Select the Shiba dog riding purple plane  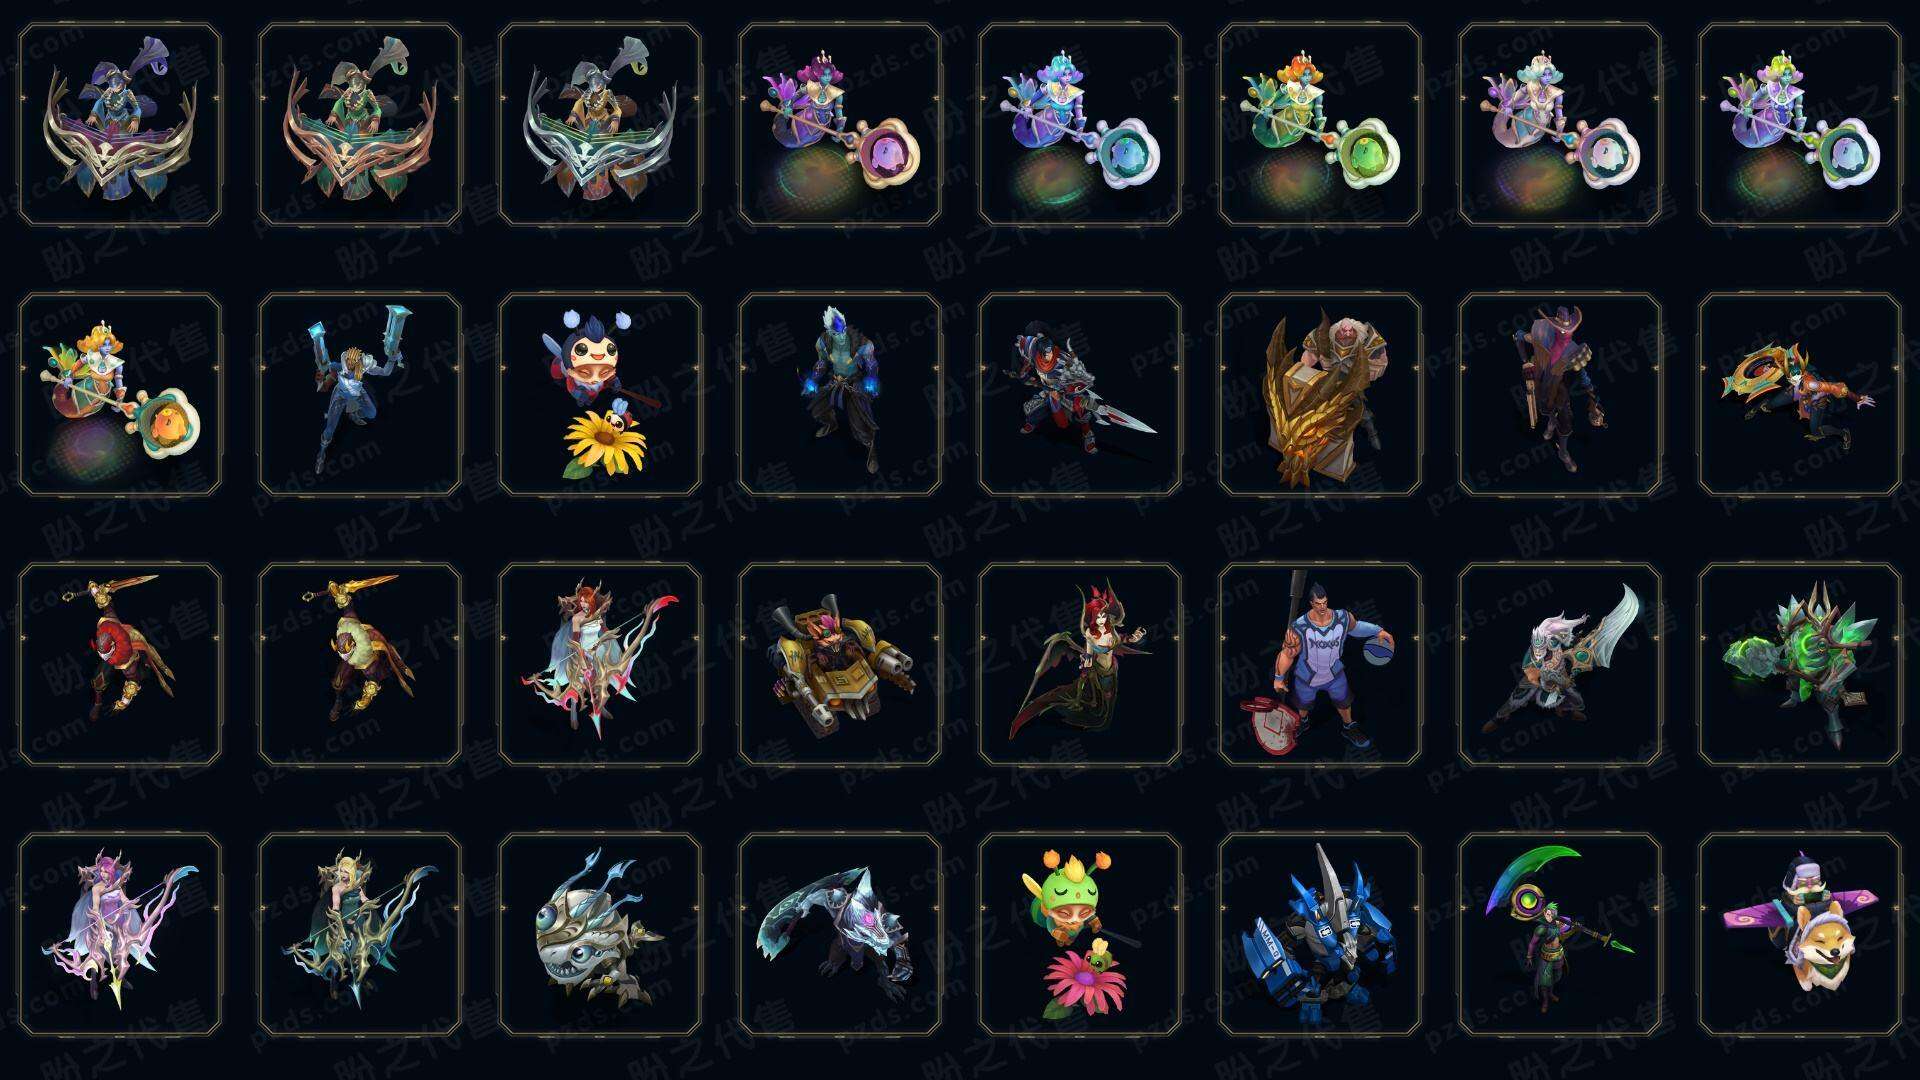[x=1800, y=934]
